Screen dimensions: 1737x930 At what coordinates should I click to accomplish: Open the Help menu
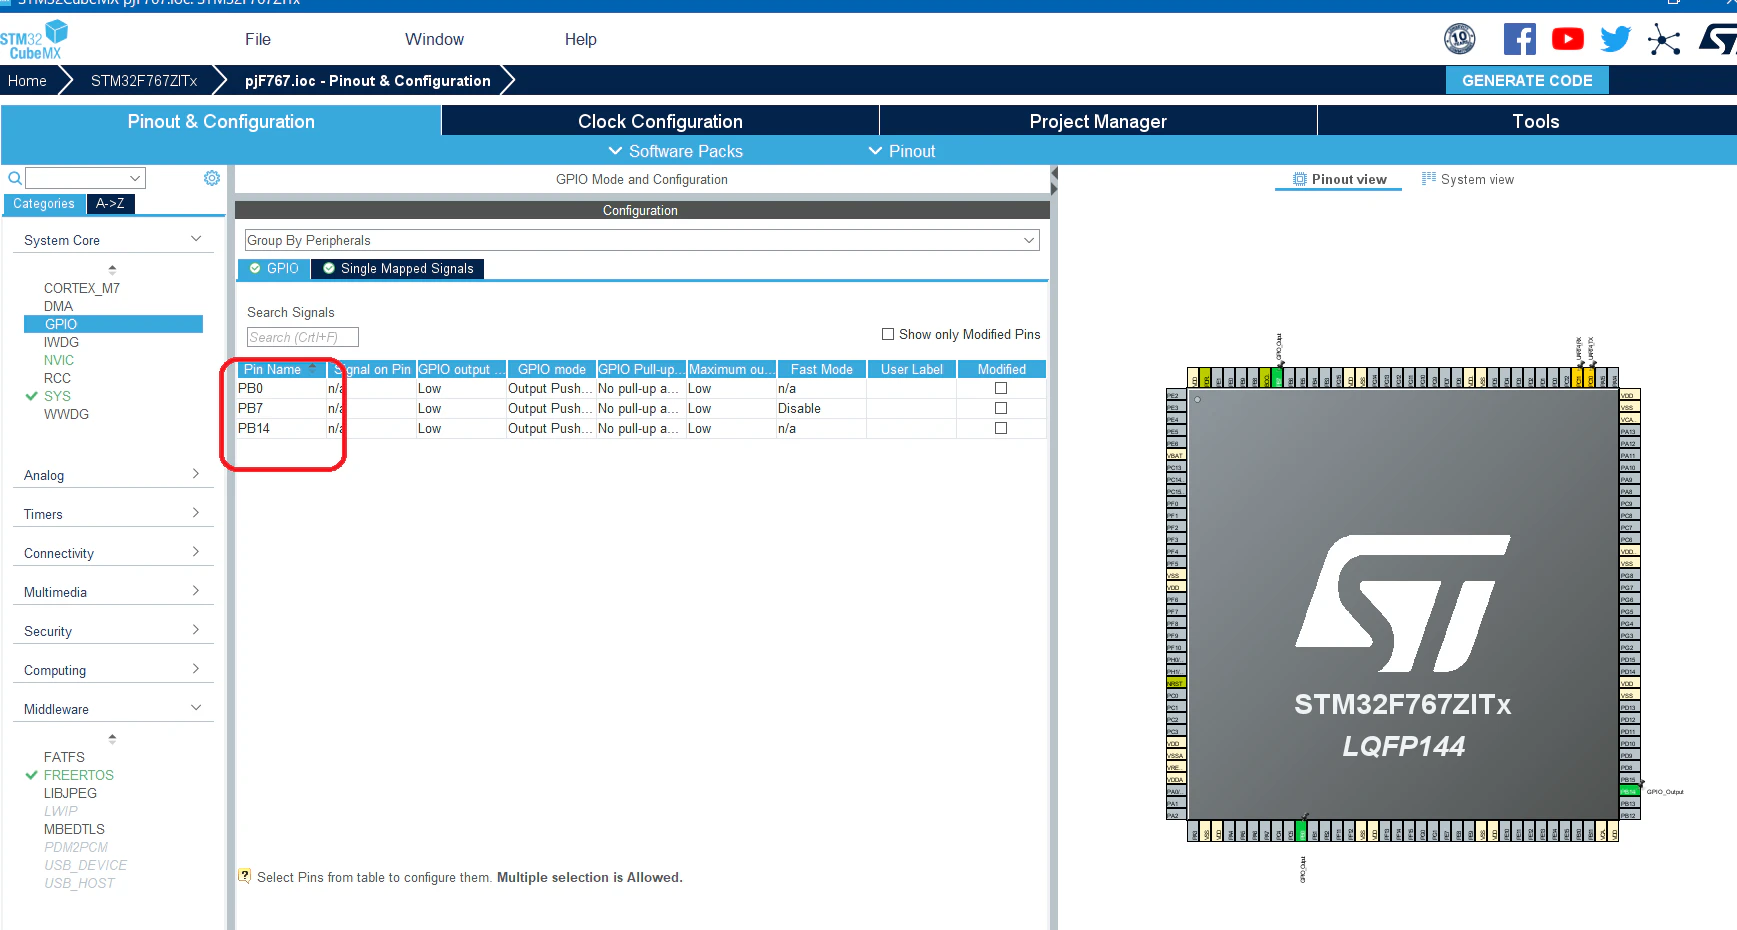(580, 39)
